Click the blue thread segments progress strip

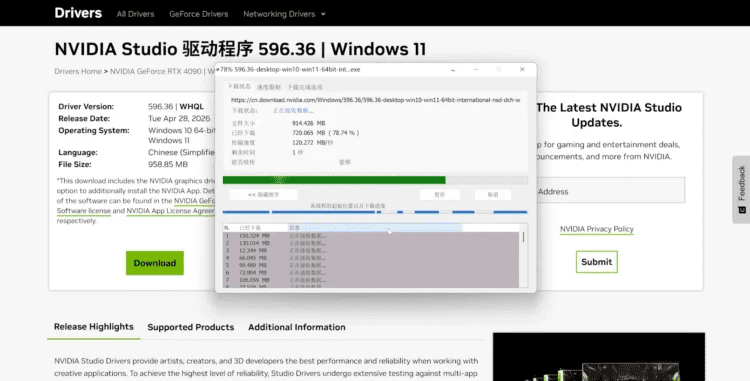pos(375,212)
